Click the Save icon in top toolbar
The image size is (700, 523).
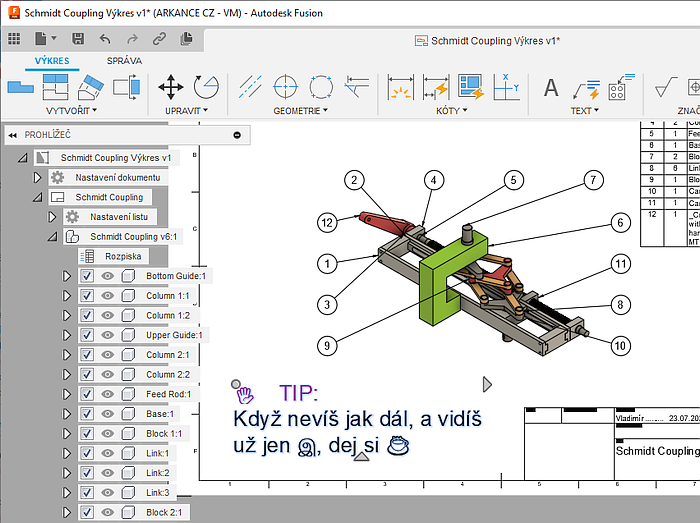(x=77, y=39)
